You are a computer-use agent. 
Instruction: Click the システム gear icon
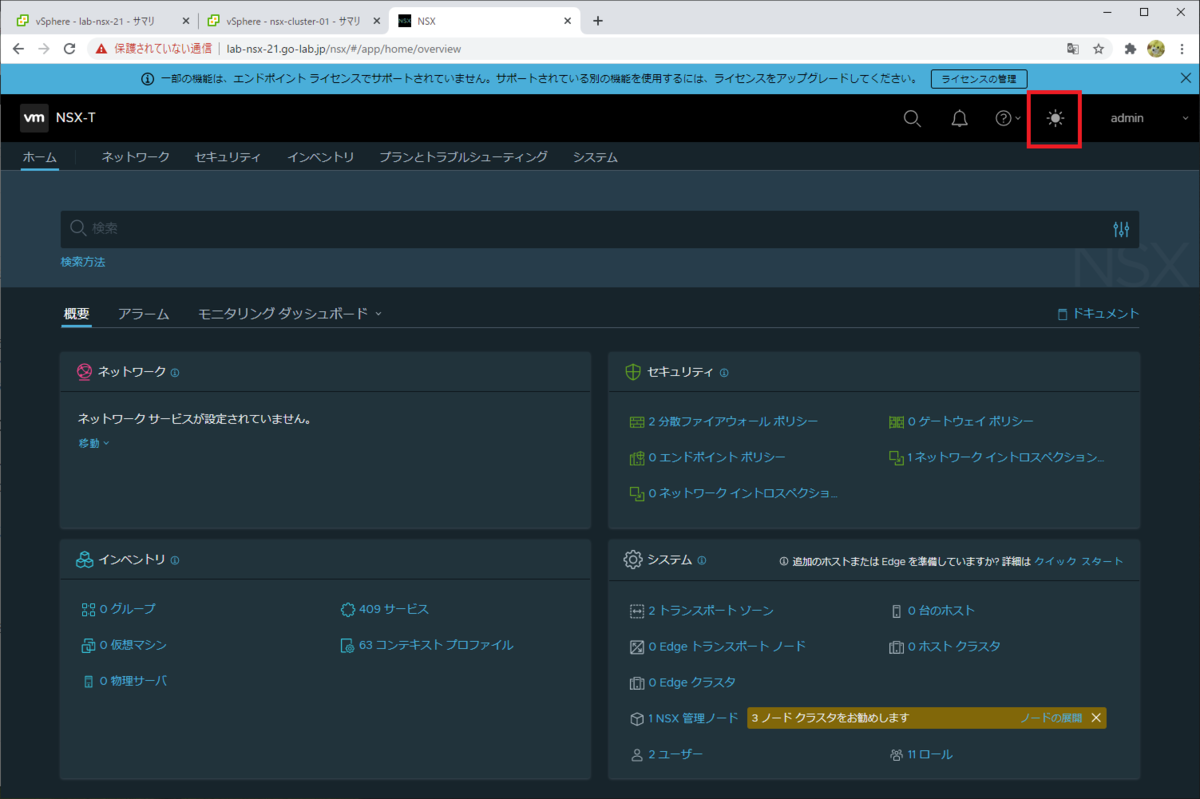(632, 560)
